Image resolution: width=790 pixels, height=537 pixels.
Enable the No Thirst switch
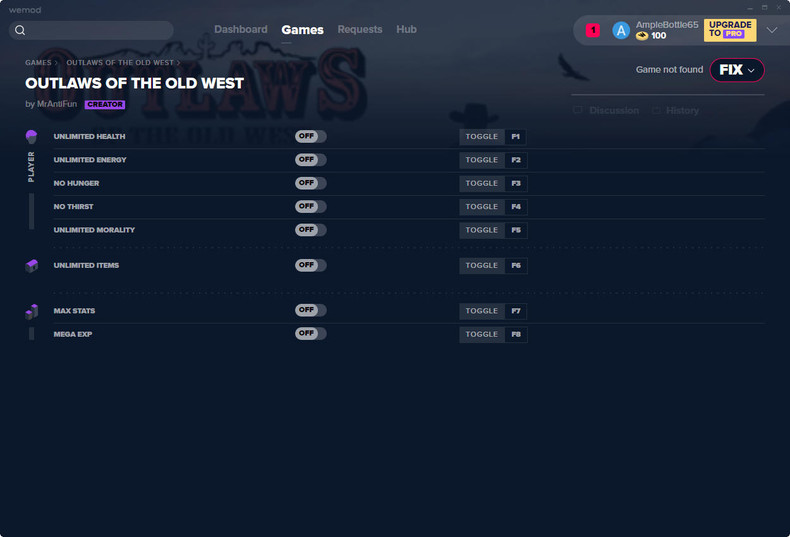[310, 207]
